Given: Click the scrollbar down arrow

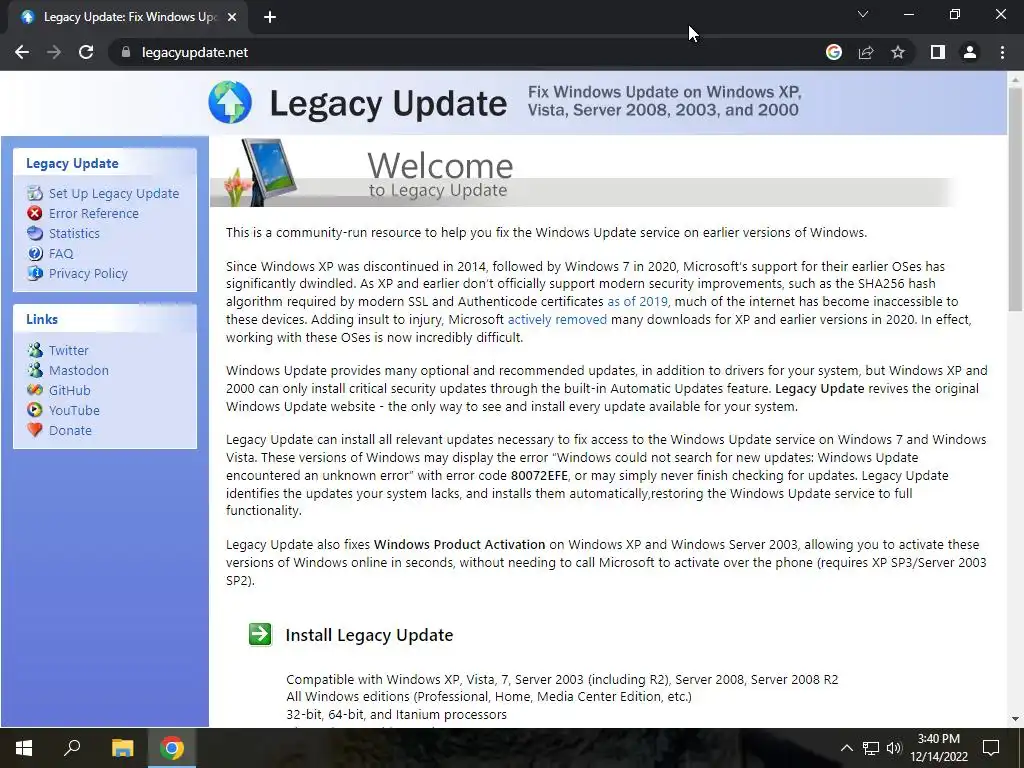Looking at the screenshot, I should [x=1015, y=719].
